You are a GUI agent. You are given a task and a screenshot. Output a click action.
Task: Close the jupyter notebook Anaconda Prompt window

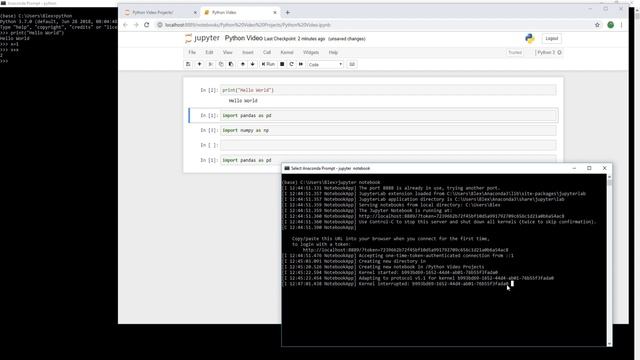604,168
